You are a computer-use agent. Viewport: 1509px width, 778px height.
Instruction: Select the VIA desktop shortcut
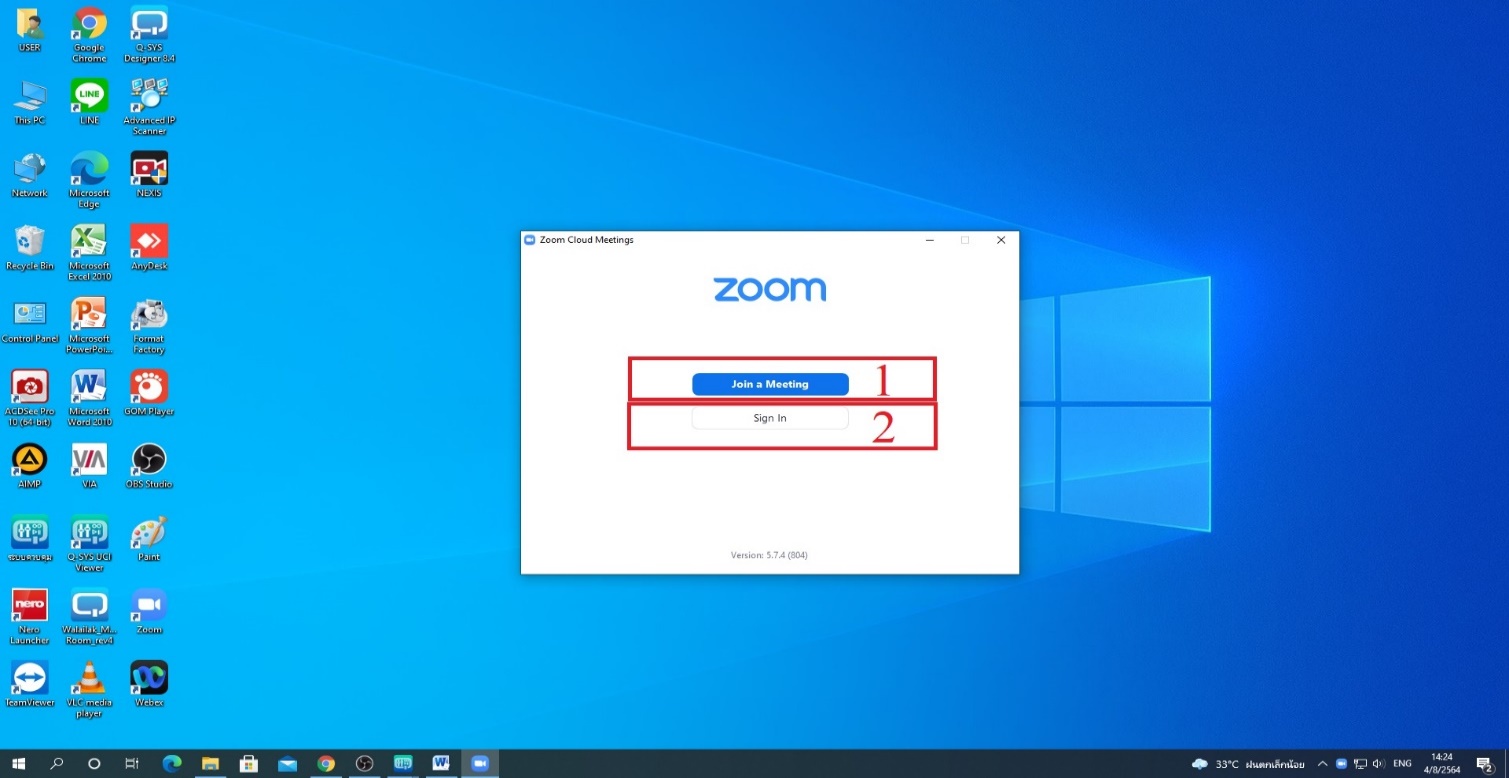[x=89, y=466]
